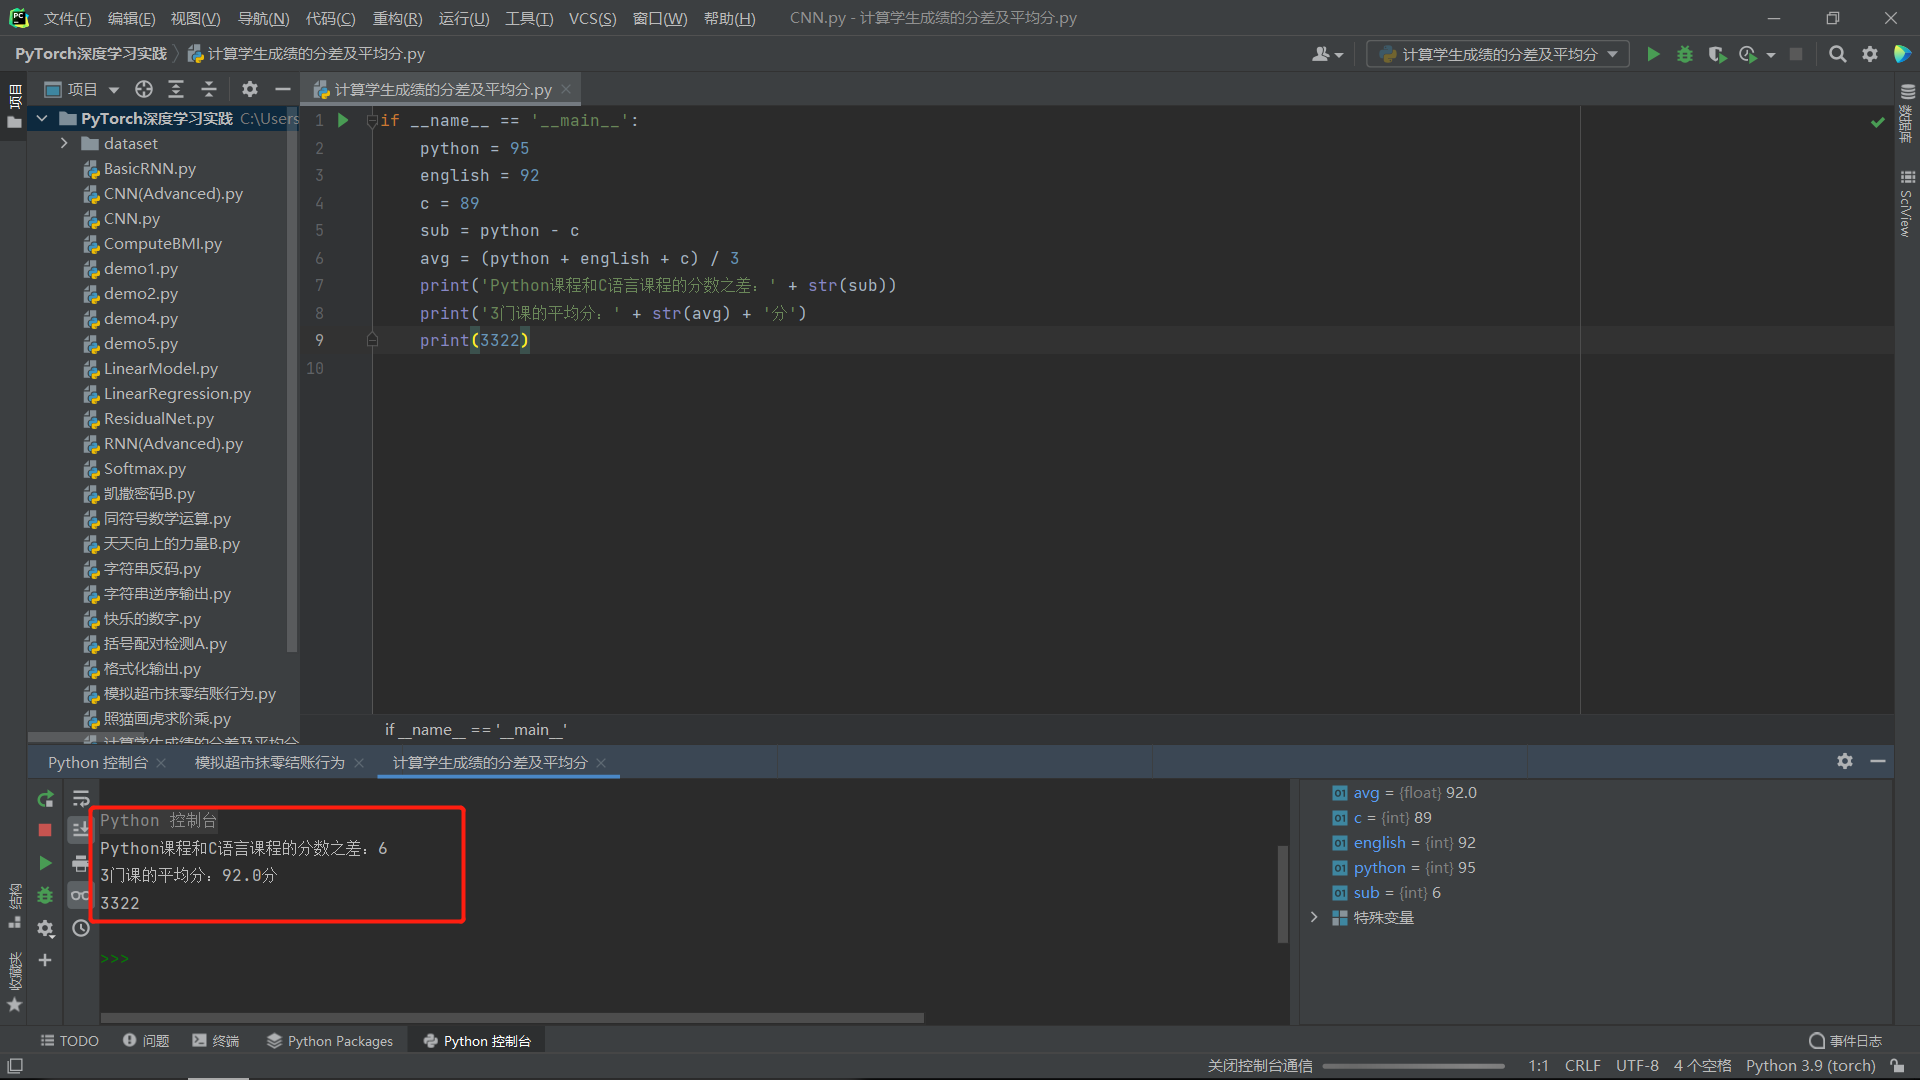This screenshot has height=1080, width=1920.
Task: Click the console horizontal scrollbar
Action: (x=510, y=1018)
